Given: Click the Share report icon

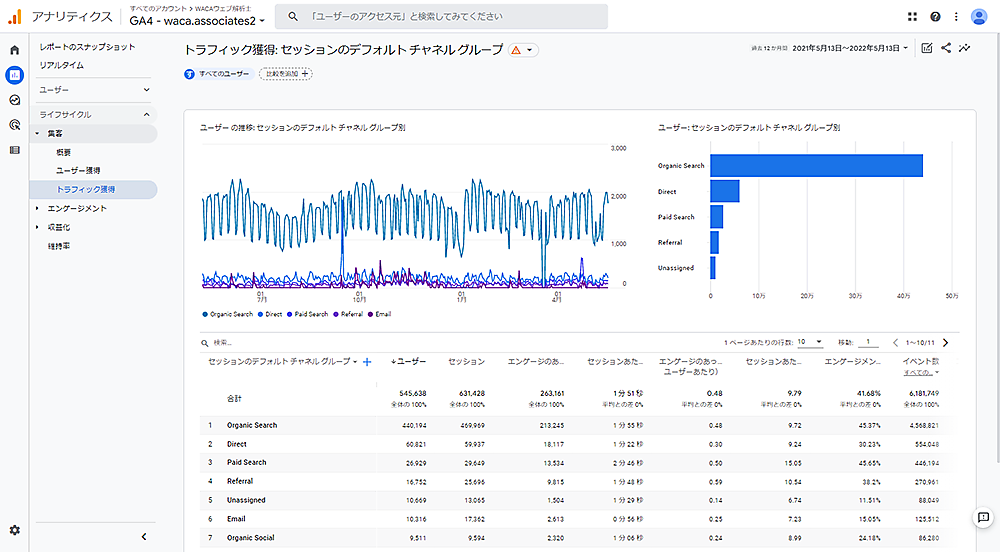Looking at the screenshot, I should coord(946,48).
